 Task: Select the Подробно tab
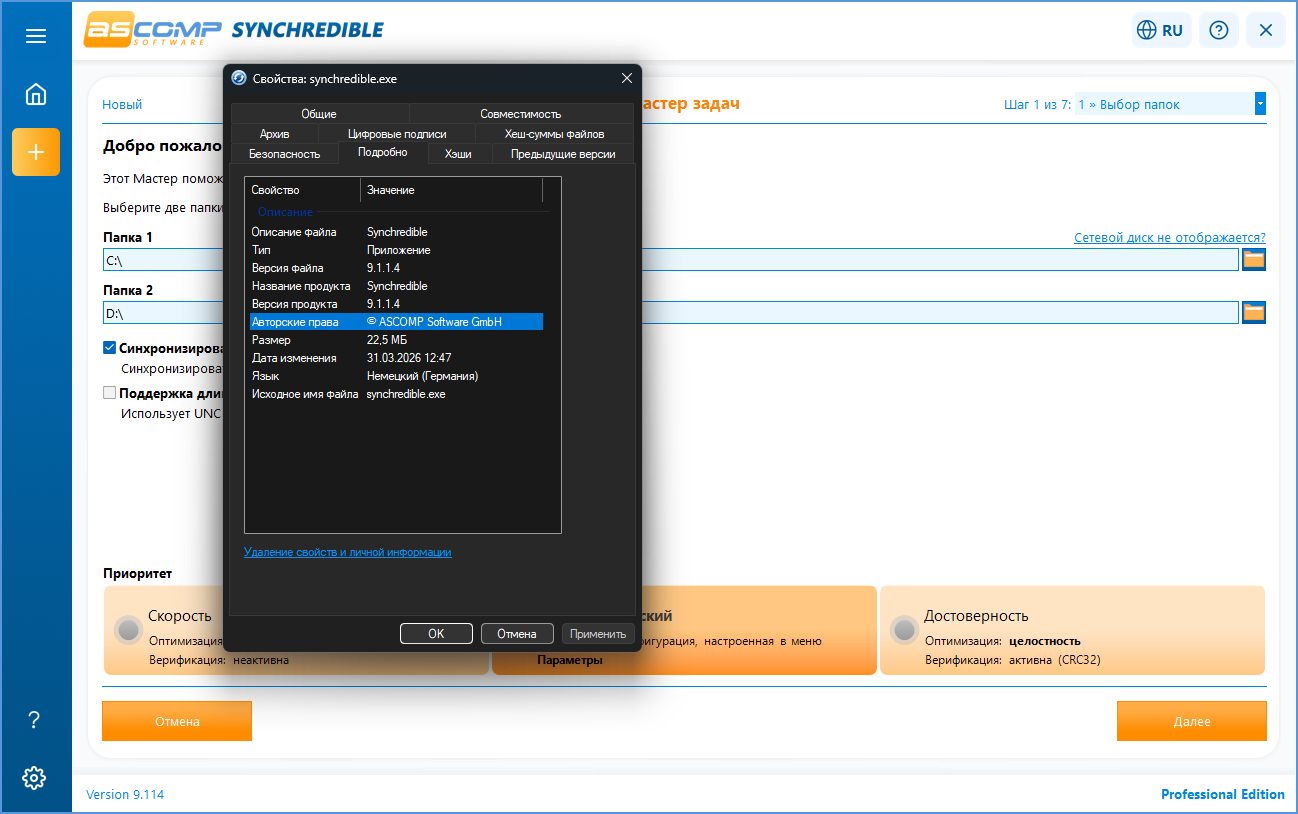[x=383, y=153]
